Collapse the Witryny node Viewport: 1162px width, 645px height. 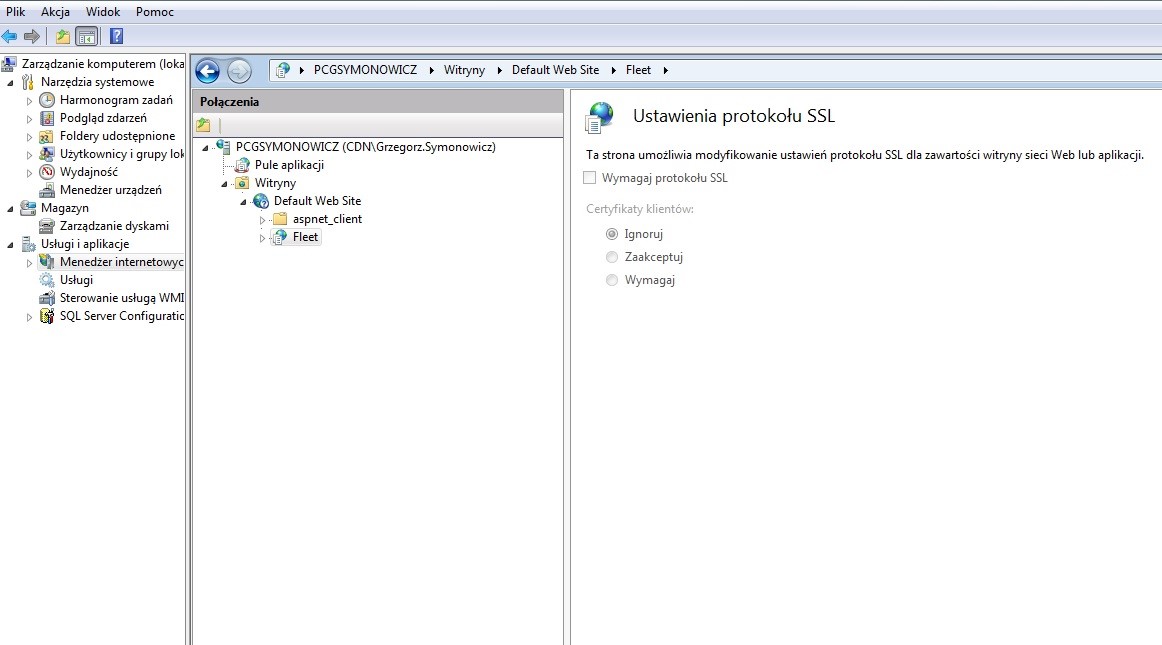pyautogui.click(x=224, y=184)
